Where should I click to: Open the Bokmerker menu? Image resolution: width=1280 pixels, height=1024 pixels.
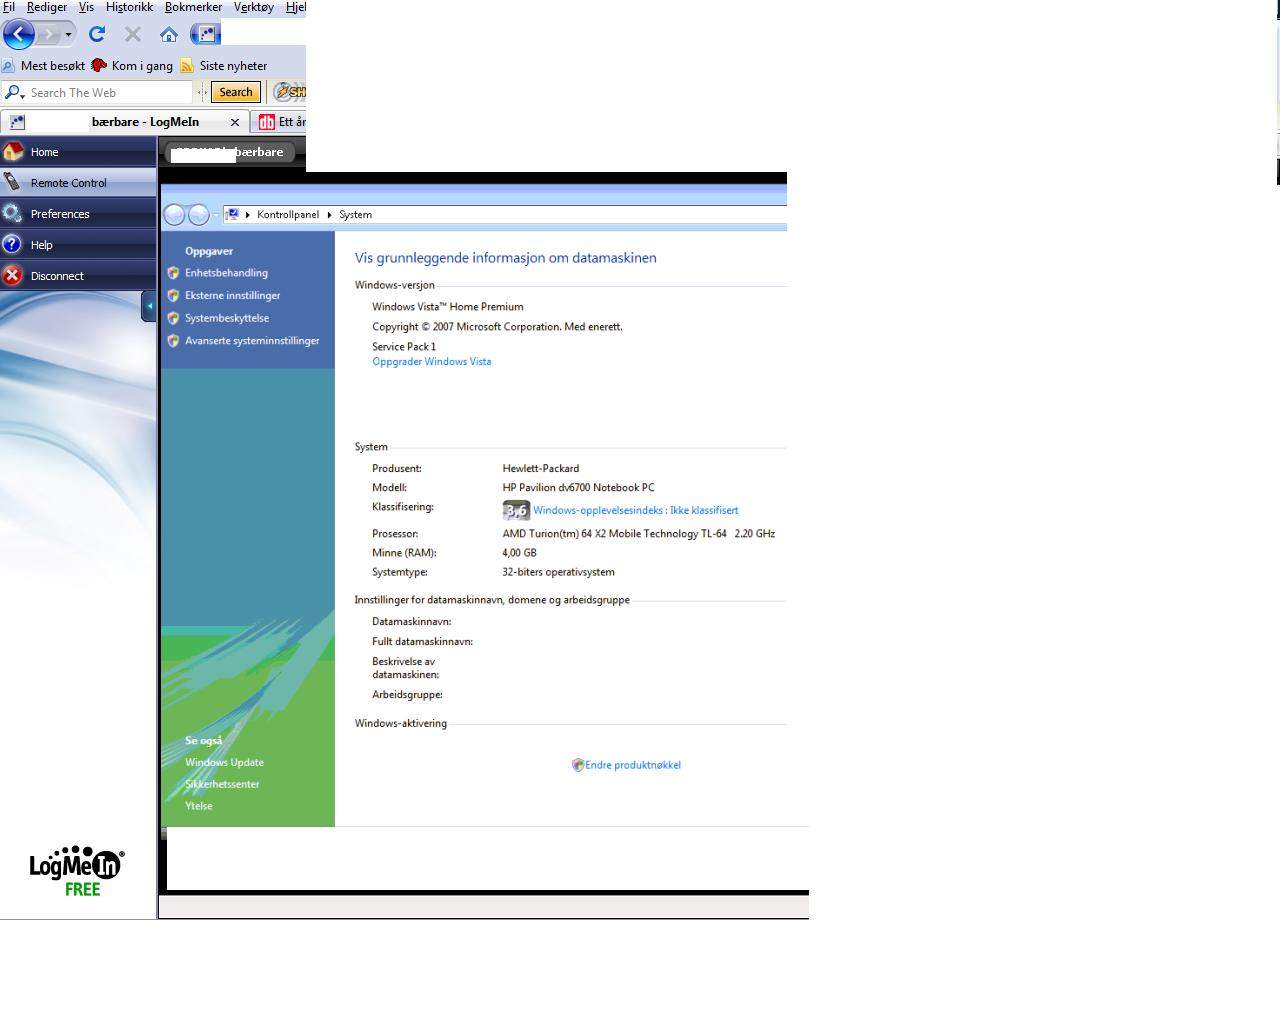(193, 7)
